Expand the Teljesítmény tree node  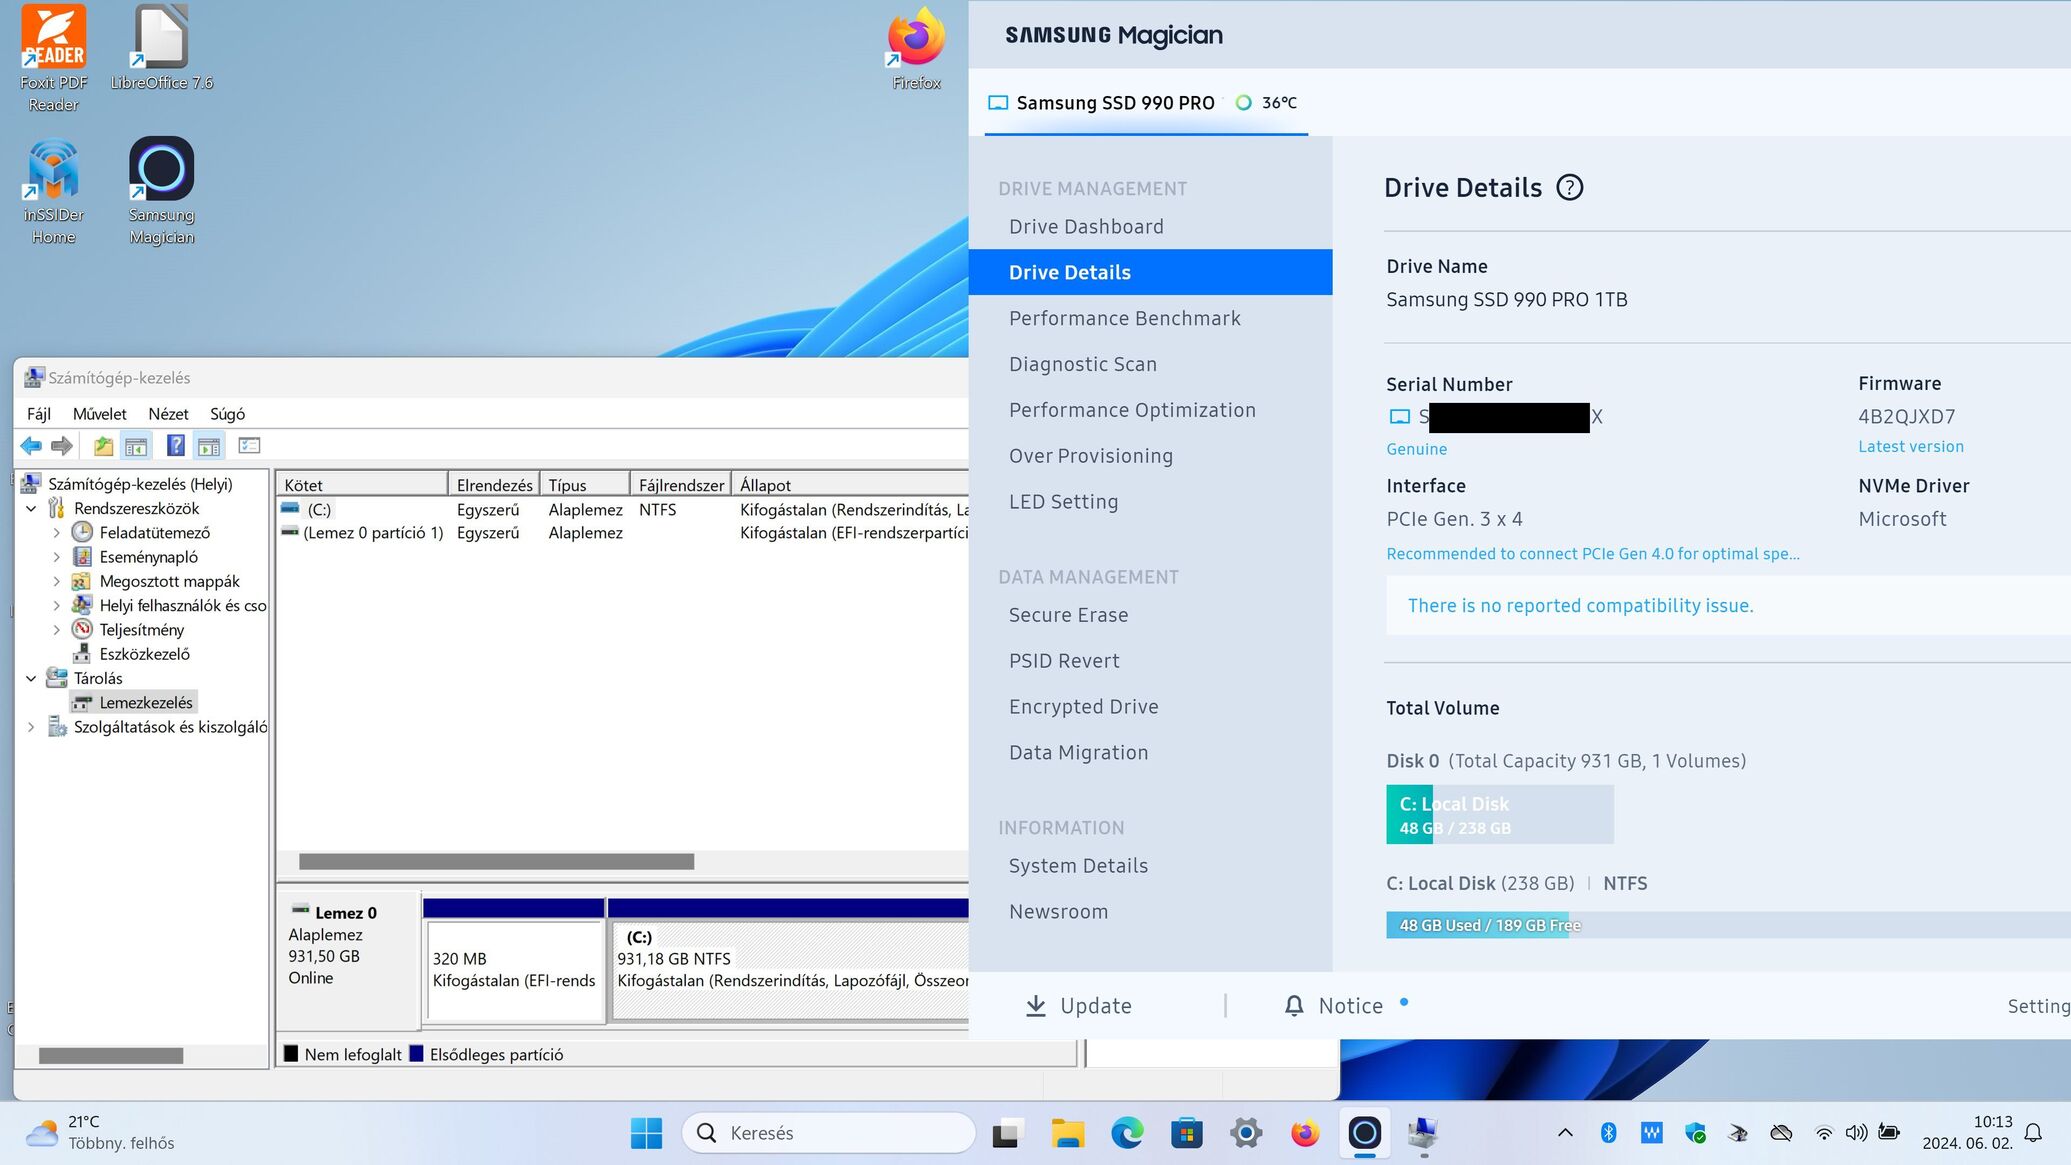(56, 630)
